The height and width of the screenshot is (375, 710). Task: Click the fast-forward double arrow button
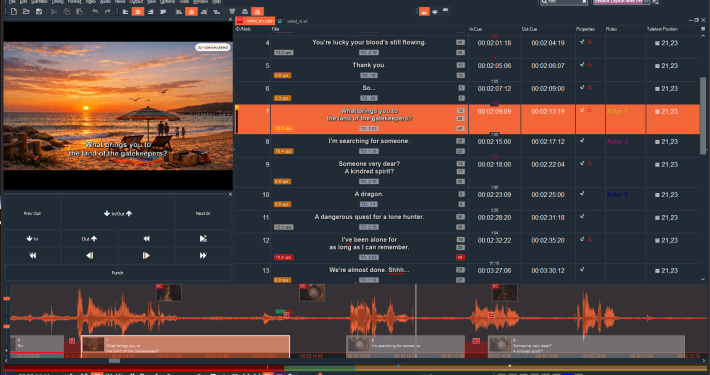[203, 255]
